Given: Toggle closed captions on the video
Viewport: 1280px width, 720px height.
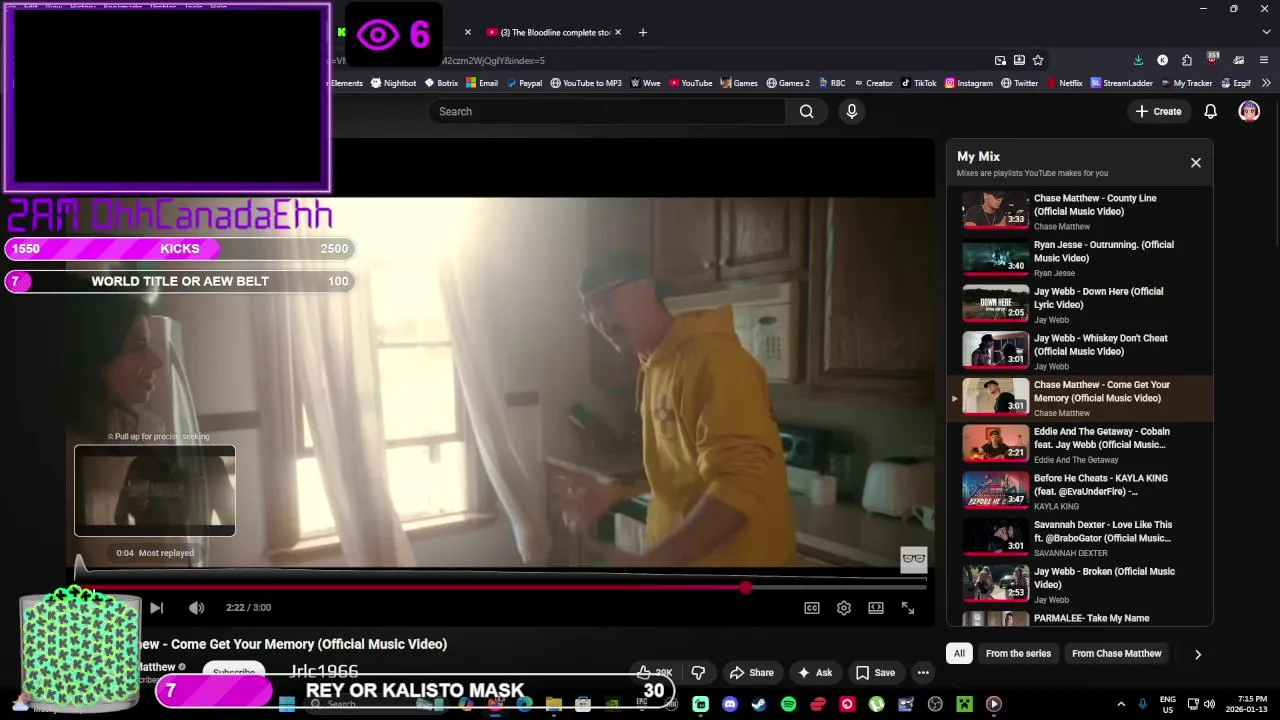Looking at the screenshot, I should click(812, 608).
